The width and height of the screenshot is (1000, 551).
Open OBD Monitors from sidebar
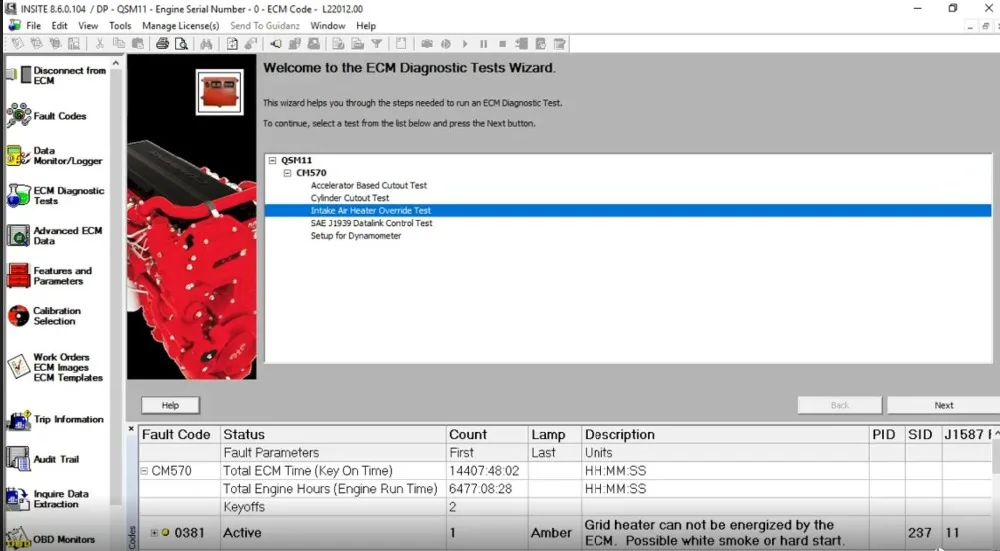tap(50, 539)
